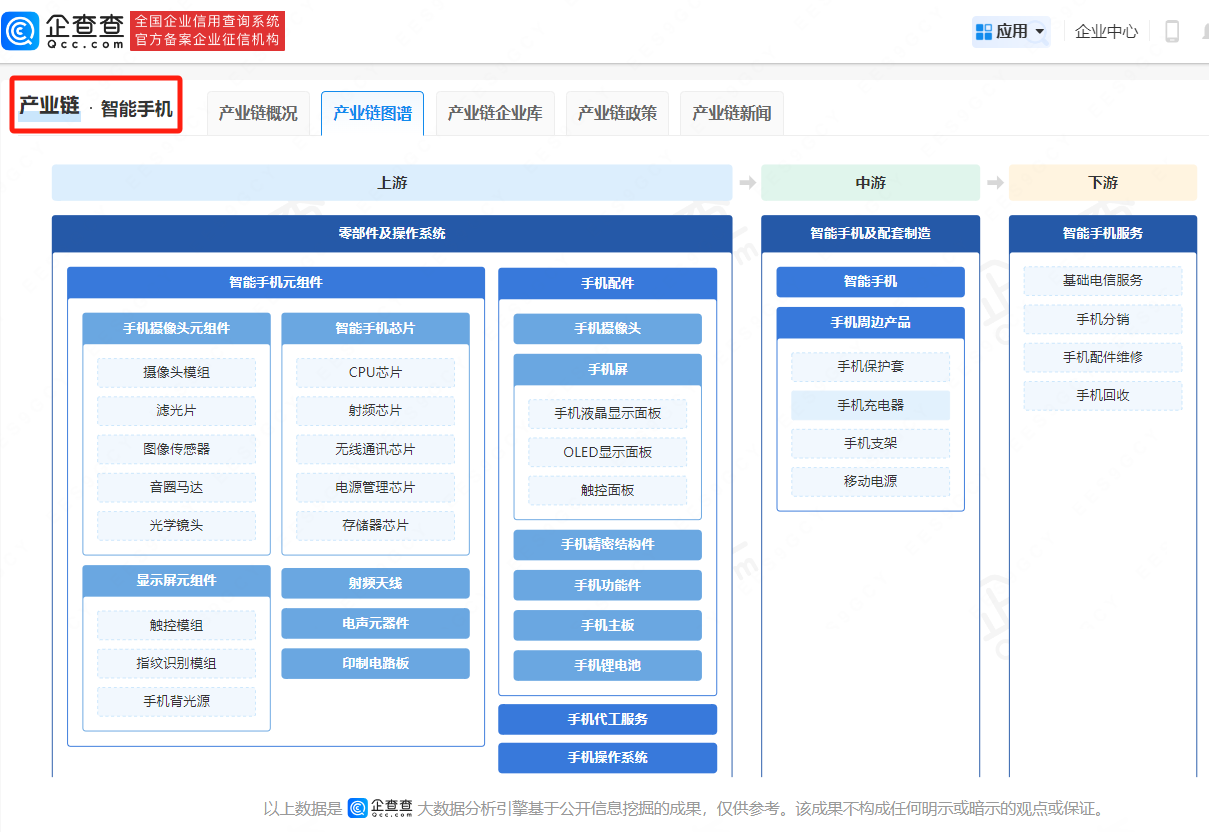Go to the 产业链新闻 tab

tap(732, 114)
